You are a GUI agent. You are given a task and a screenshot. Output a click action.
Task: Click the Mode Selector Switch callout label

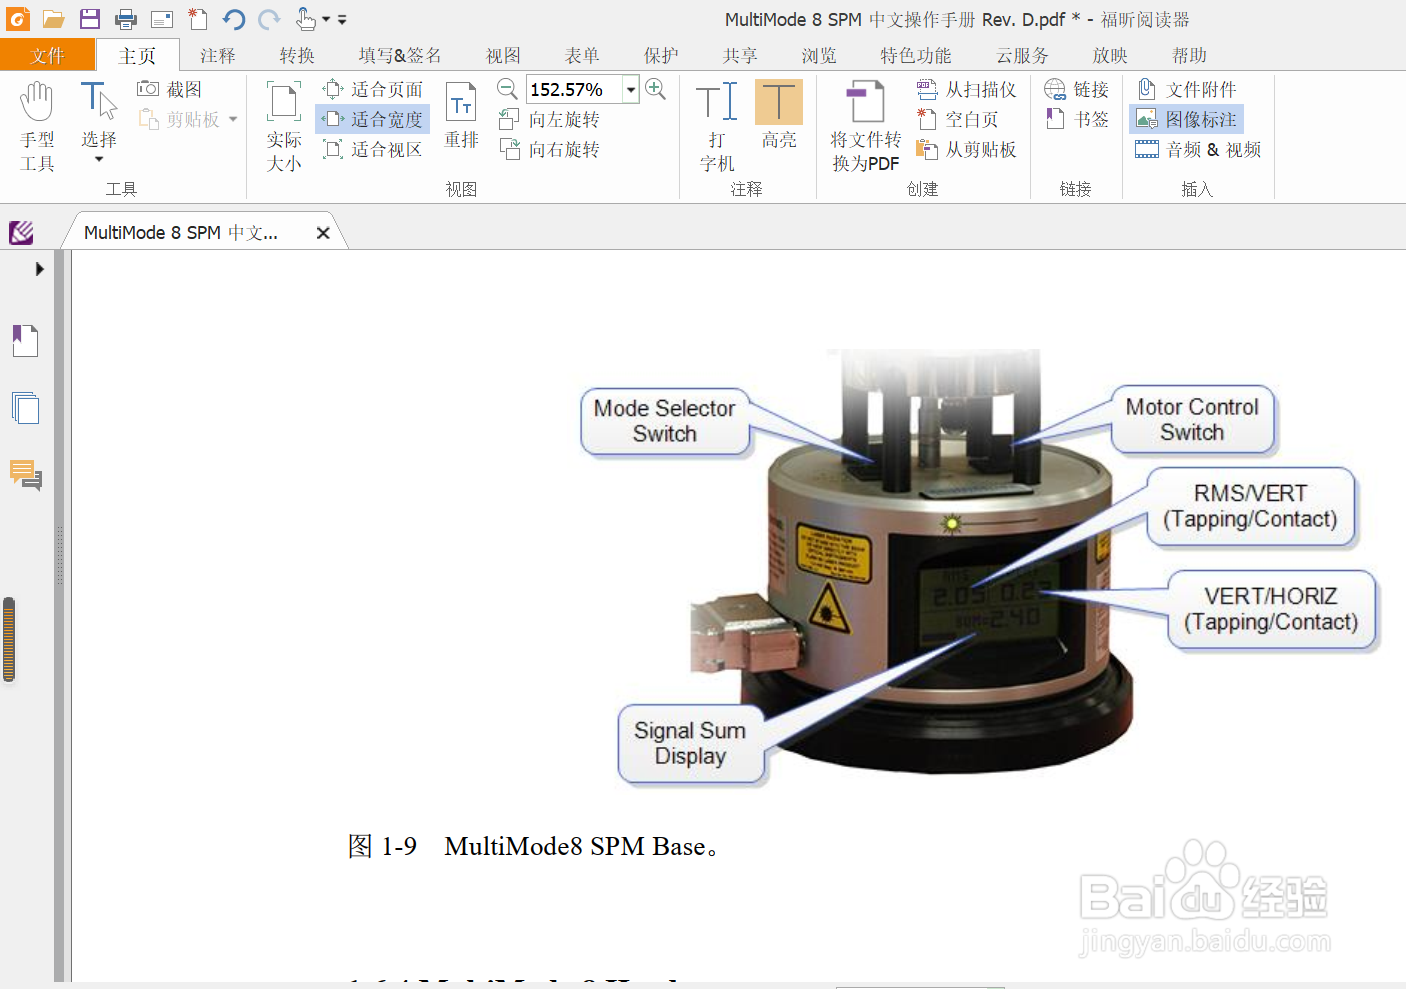664,421
